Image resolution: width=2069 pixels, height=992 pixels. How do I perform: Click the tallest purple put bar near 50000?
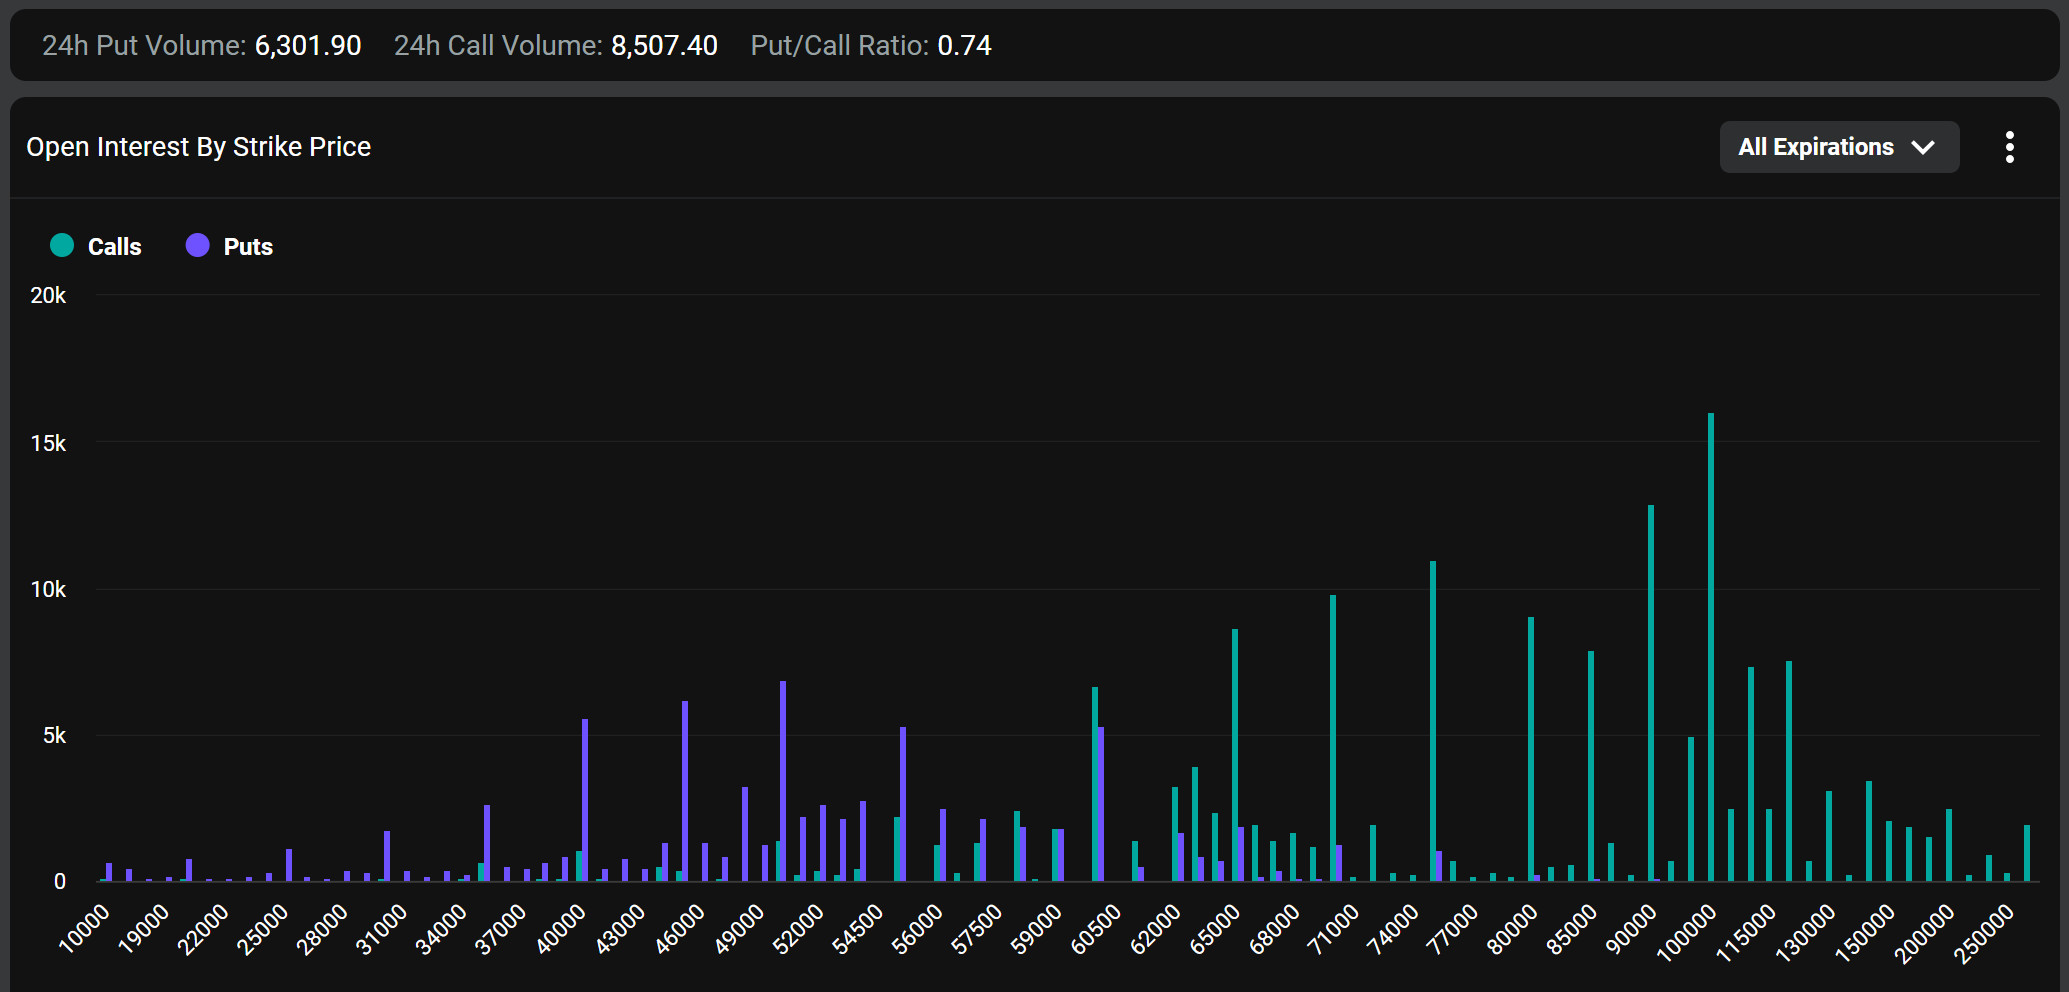tap(783, 781)
